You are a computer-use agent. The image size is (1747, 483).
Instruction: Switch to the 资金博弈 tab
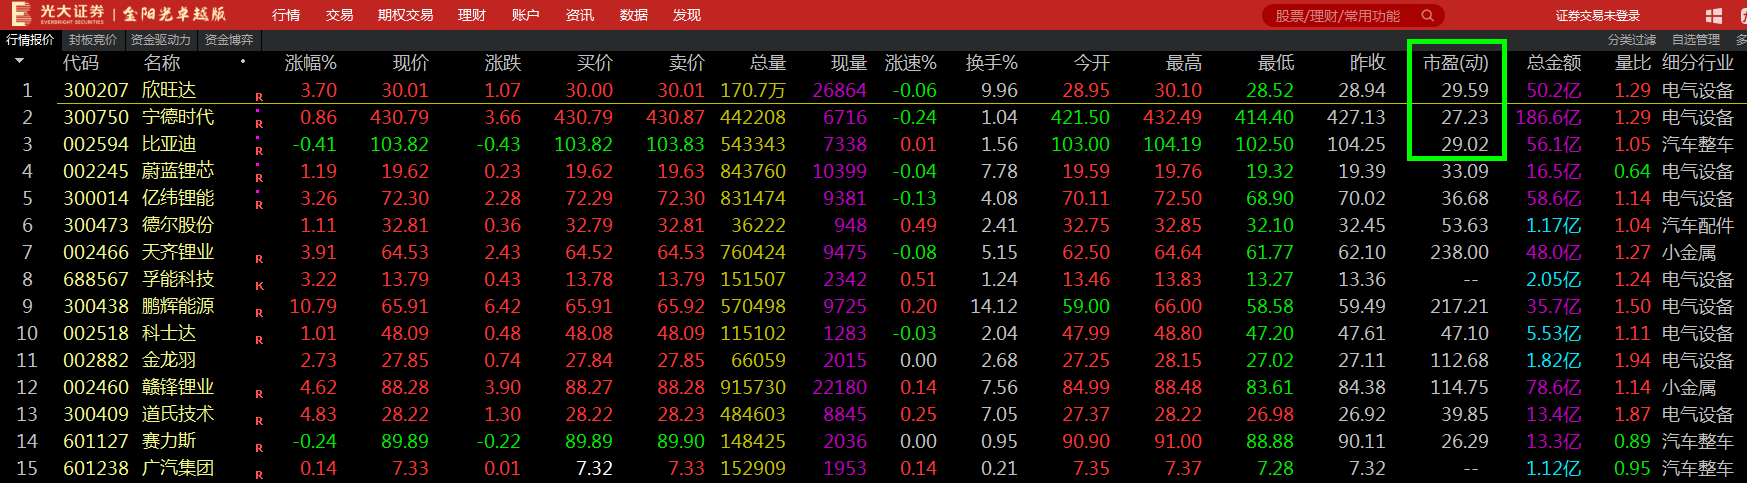click(229, 40)
